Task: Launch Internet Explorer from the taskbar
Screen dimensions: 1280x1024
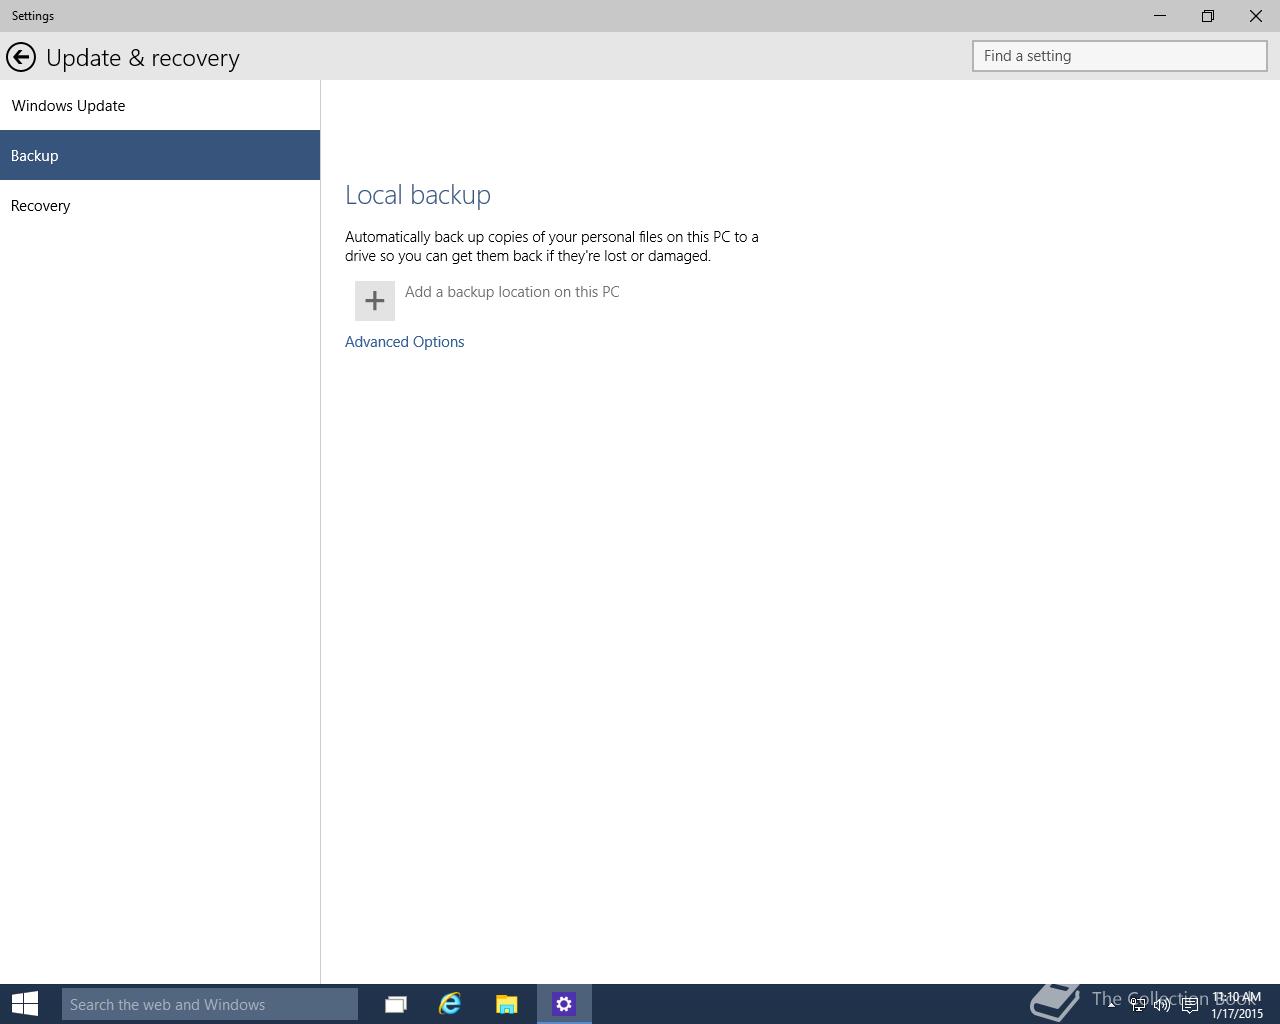Action: 450,1004
